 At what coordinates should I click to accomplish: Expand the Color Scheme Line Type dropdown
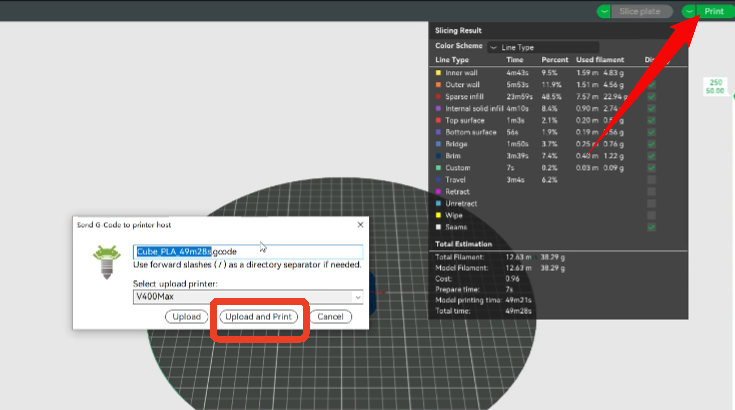(x=543, y=47)
